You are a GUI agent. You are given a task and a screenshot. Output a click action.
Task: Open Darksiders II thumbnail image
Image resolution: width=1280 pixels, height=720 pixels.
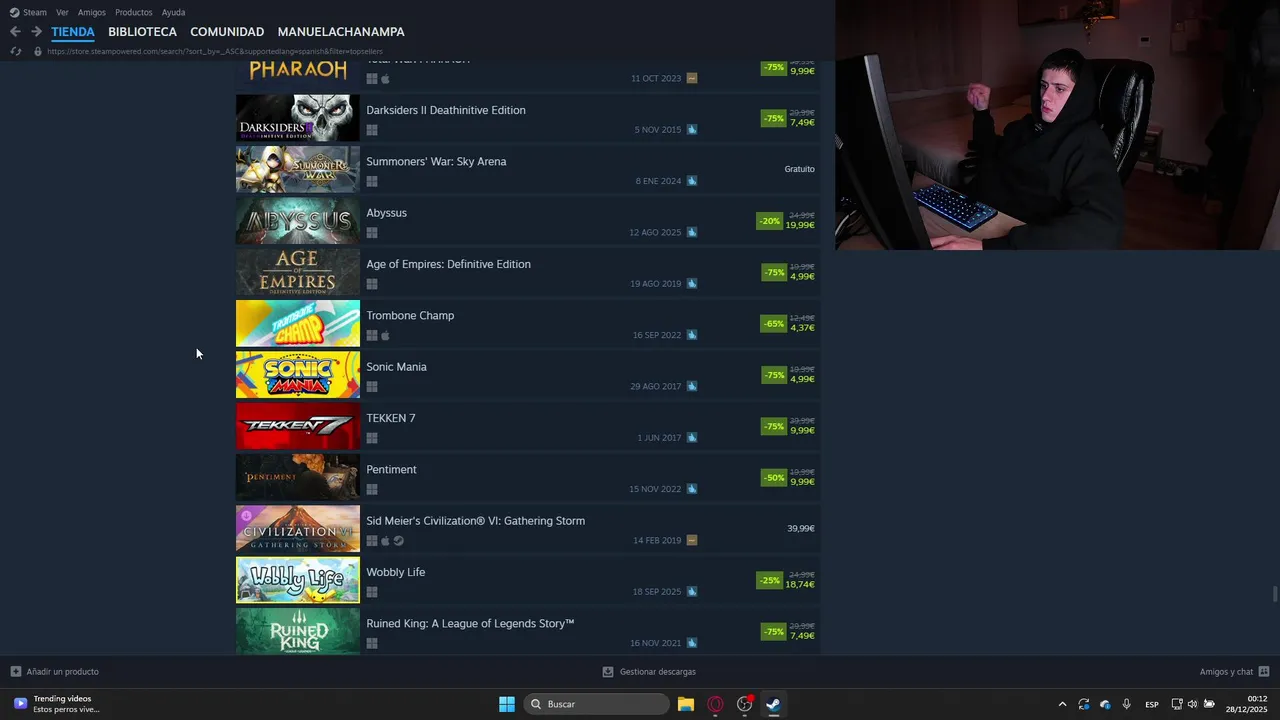(x=298, y=118)
